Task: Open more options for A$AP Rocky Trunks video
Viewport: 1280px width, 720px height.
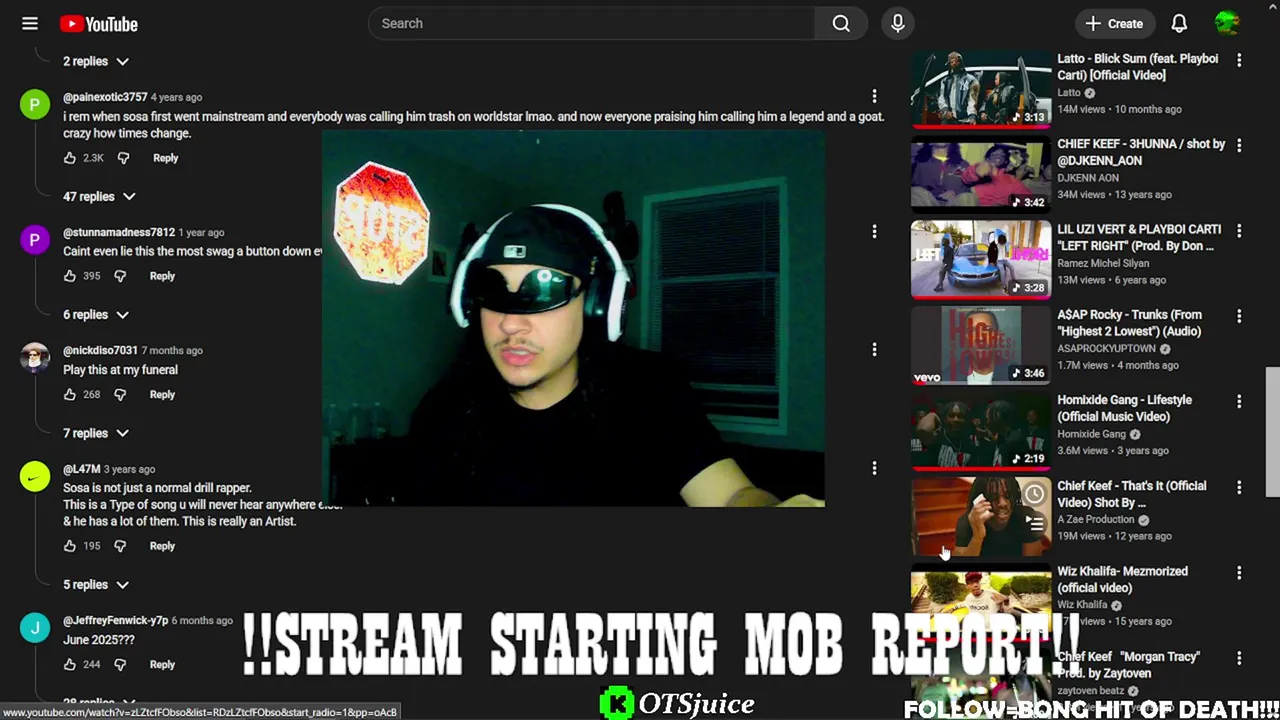Action: point(1239,316)
